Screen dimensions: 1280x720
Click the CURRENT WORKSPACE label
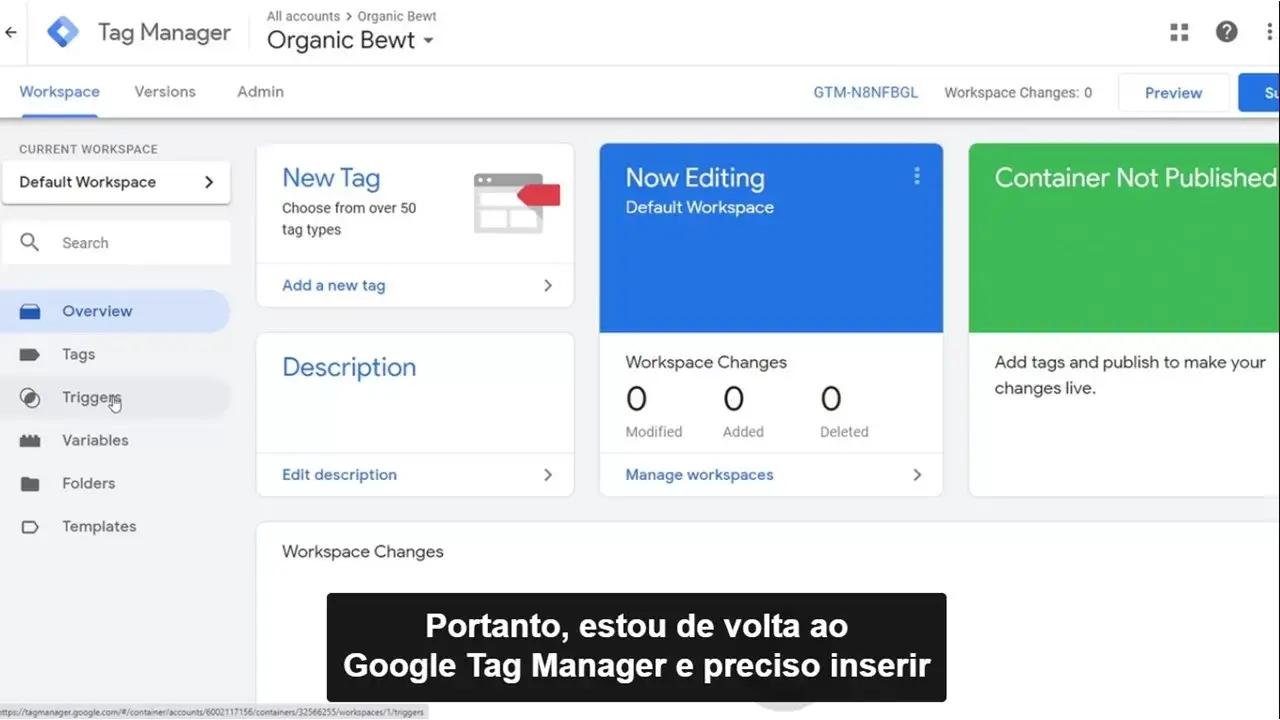pyautogui.click(x=88, y=149)
